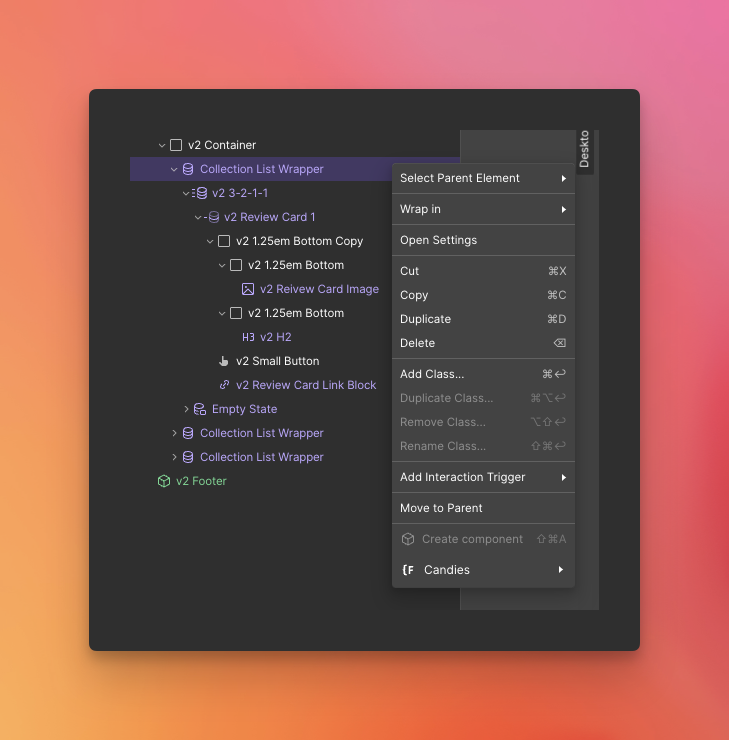
Task: Click the selected Collection List Wrapper database icon
Action: [188, 169]
